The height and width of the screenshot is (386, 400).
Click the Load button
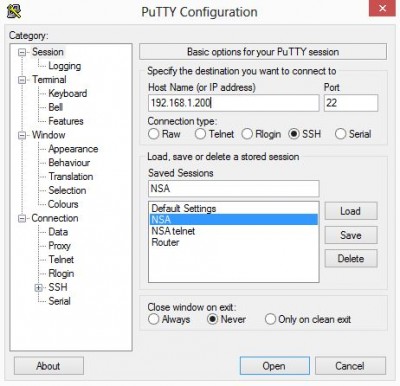point(351,211)
